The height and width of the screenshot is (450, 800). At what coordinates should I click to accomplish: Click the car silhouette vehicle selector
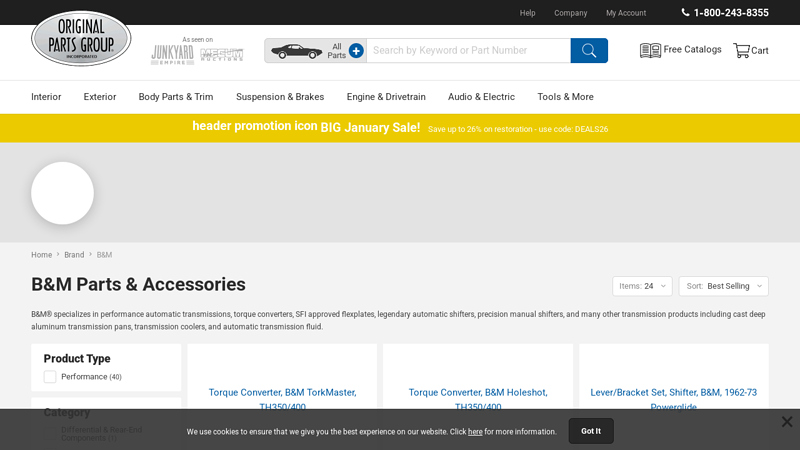(x=296, y=51)
